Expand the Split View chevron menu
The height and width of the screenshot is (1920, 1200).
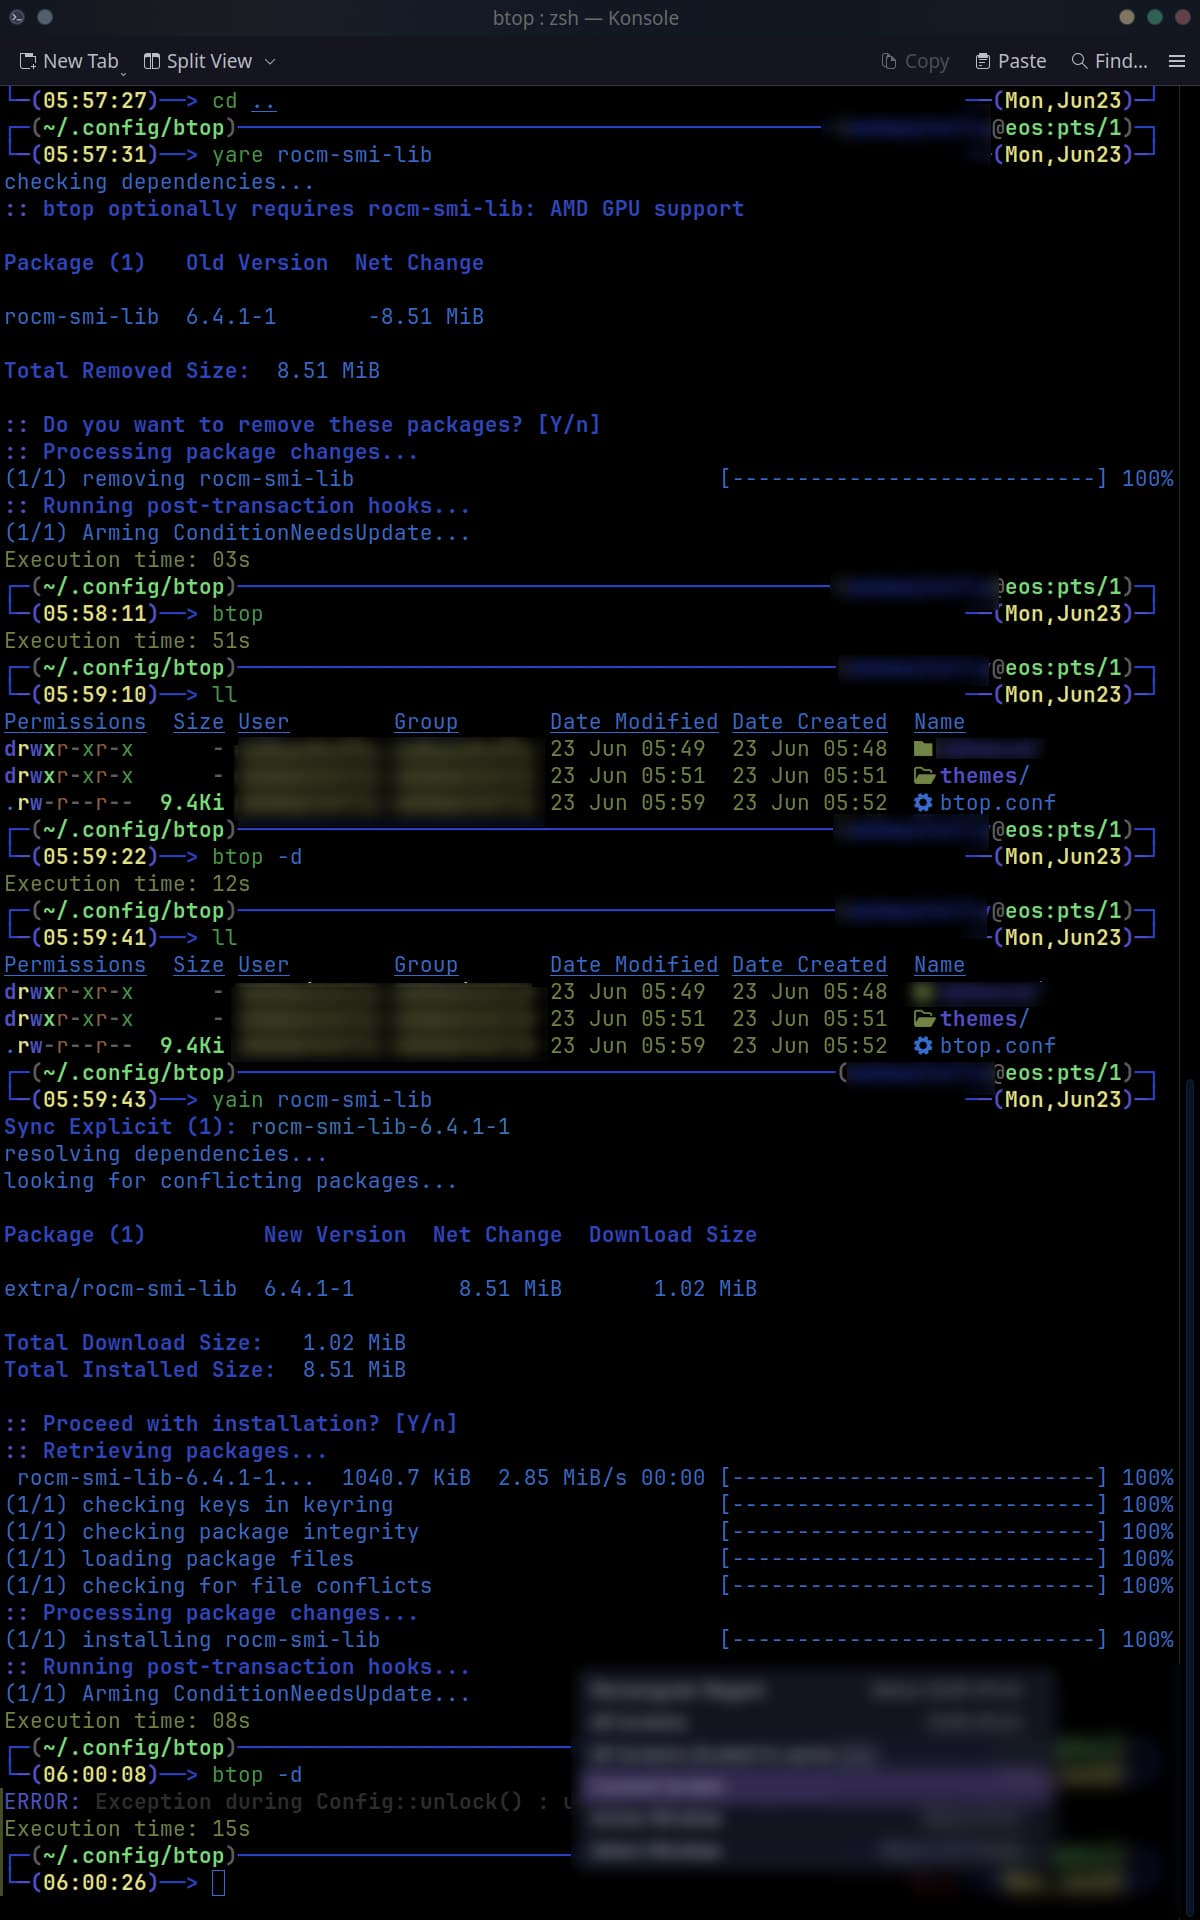[270, 62]
